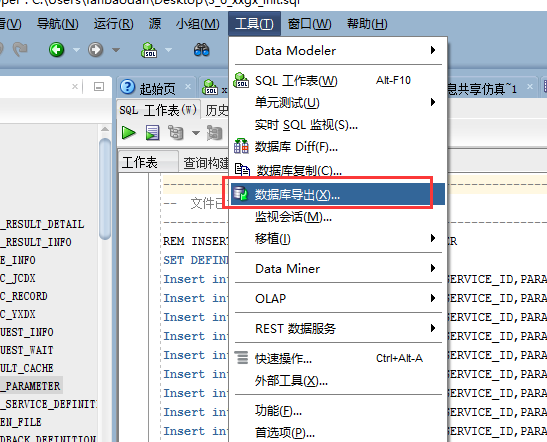Expand the 单元测试(U) submenu
The width and height of the screenshot is (547, 442).
tap(338, 103)
